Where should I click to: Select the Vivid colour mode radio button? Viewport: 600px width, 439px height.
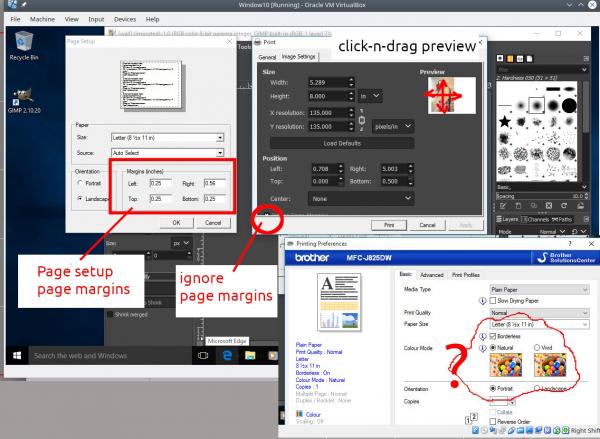point(537,348)
